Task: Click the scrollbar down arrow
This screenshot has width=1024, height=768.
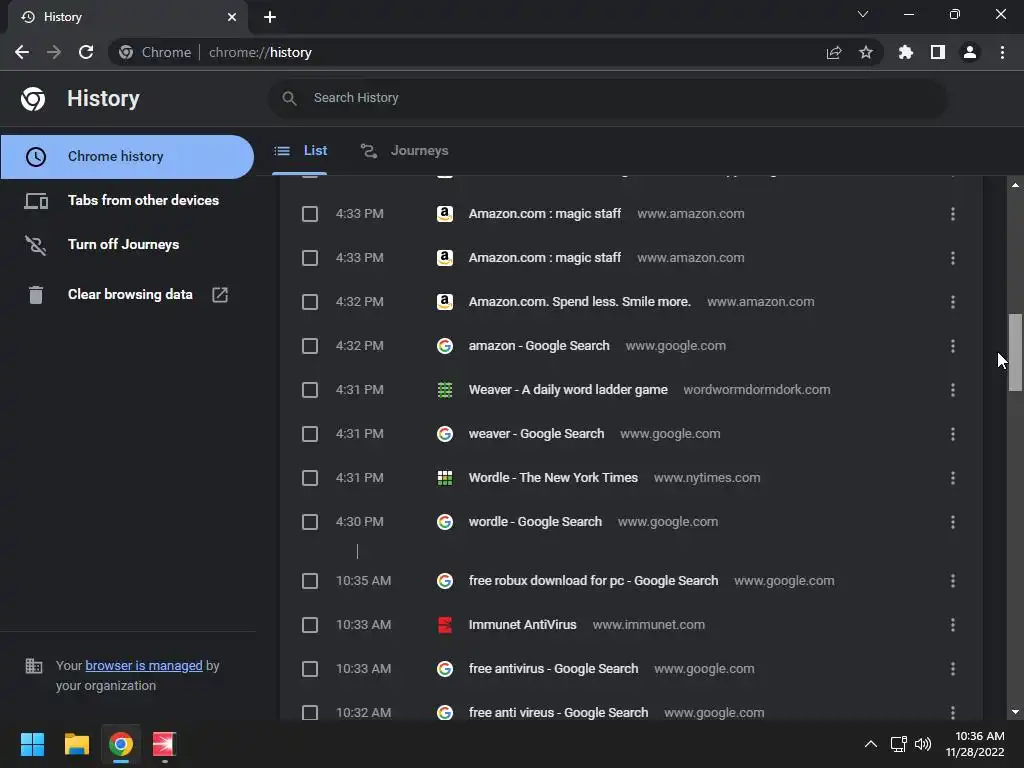Action: tap(1015, 712)
